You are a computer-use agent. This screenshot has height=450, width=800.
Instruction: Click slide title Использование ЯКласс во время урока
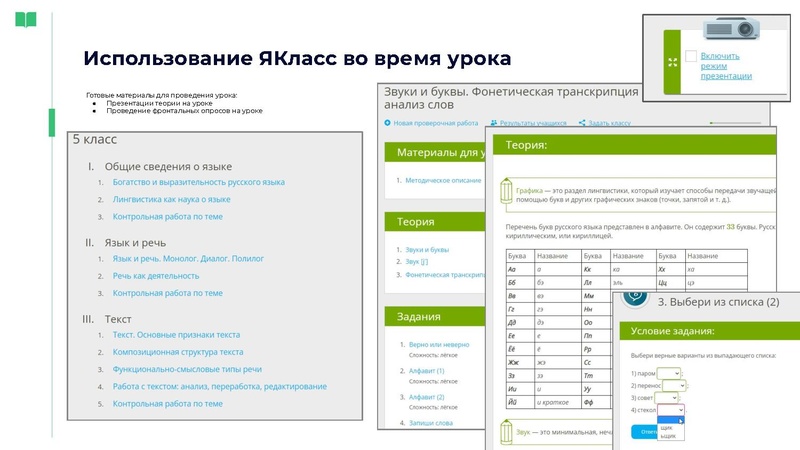coord(297,59)
